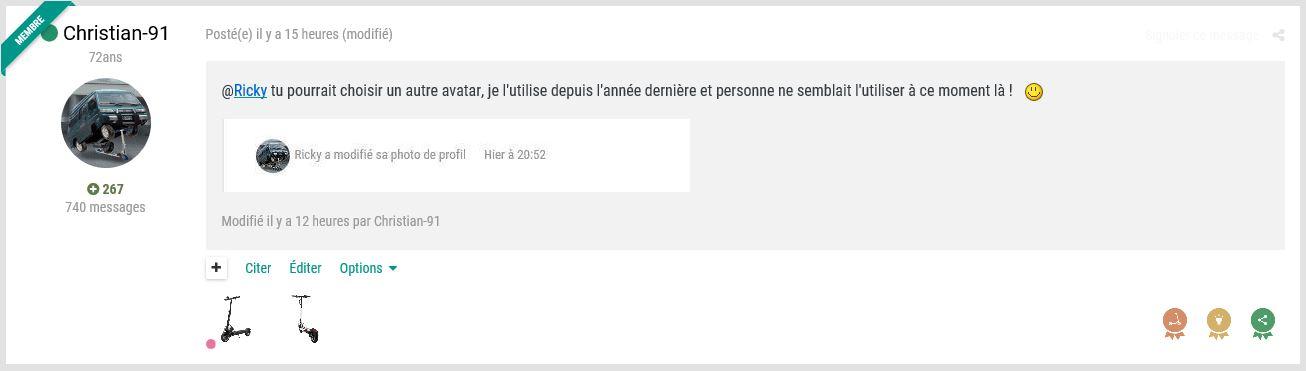The image size is (1306, 371).
Task: Click the yellow smiley emoji in the post
Action: 1034,92
